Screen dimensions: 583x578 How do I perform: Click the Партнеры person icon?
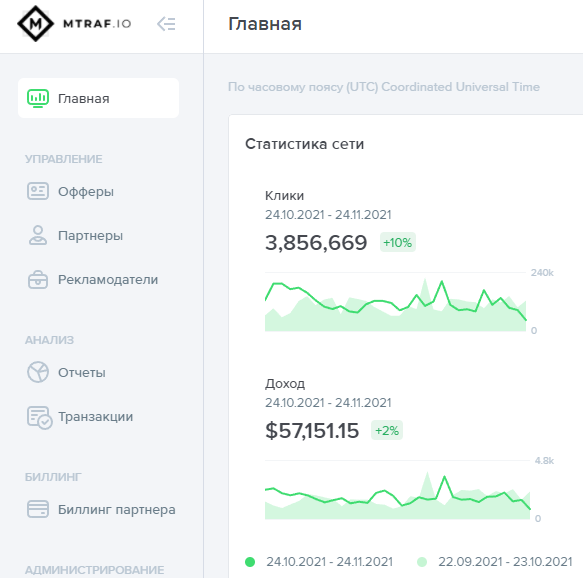pyautogui.click(x=38, y=235)
